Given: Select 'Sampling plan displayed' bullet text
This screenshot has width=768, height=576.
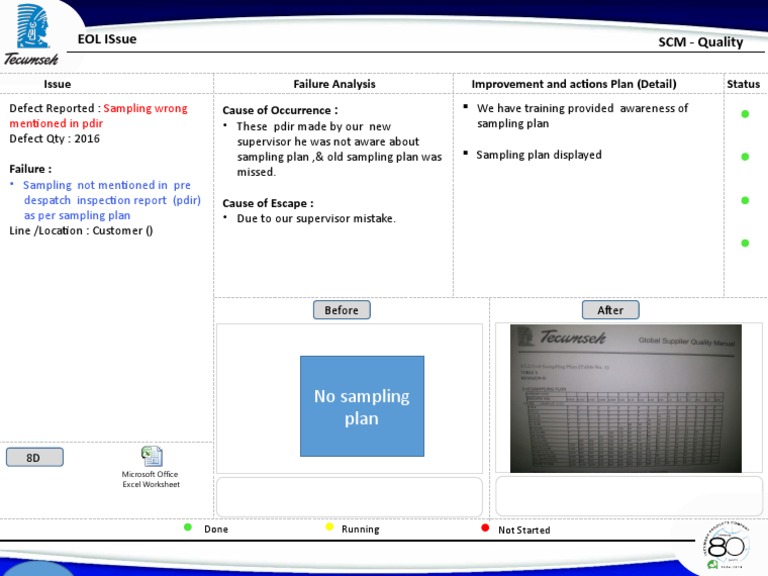Looking at the screenshot, I should tap(539, 155).
